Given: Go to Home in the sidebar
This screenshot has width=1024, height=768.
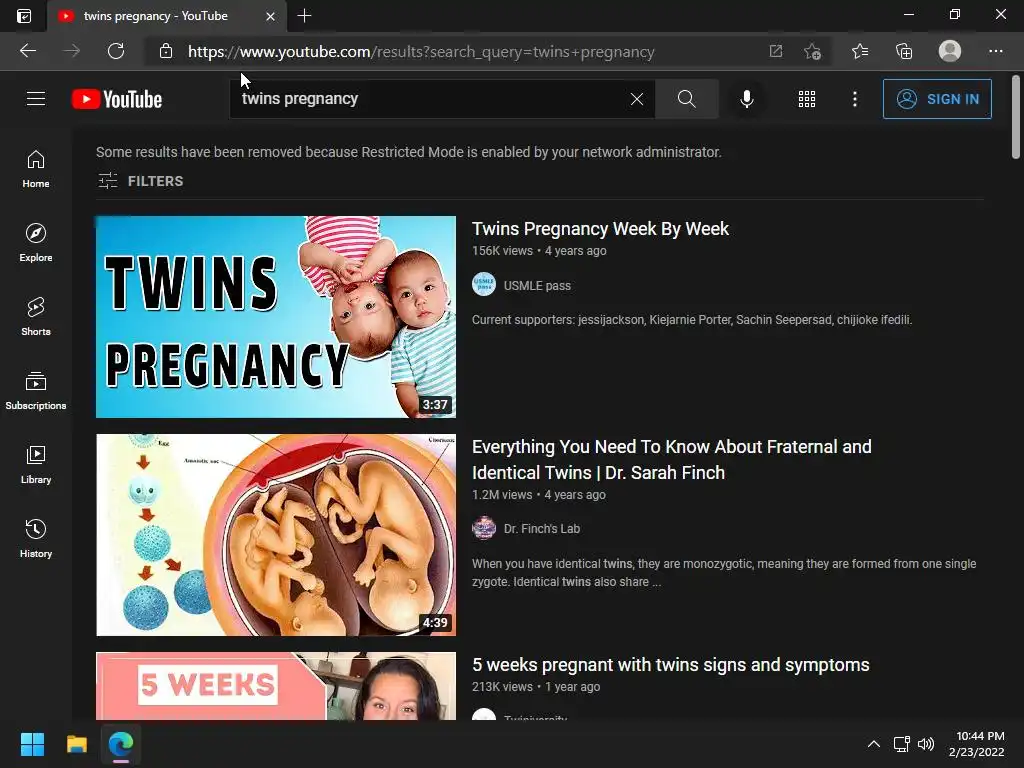Looking at the screenshot, I should tap(36, 169).
